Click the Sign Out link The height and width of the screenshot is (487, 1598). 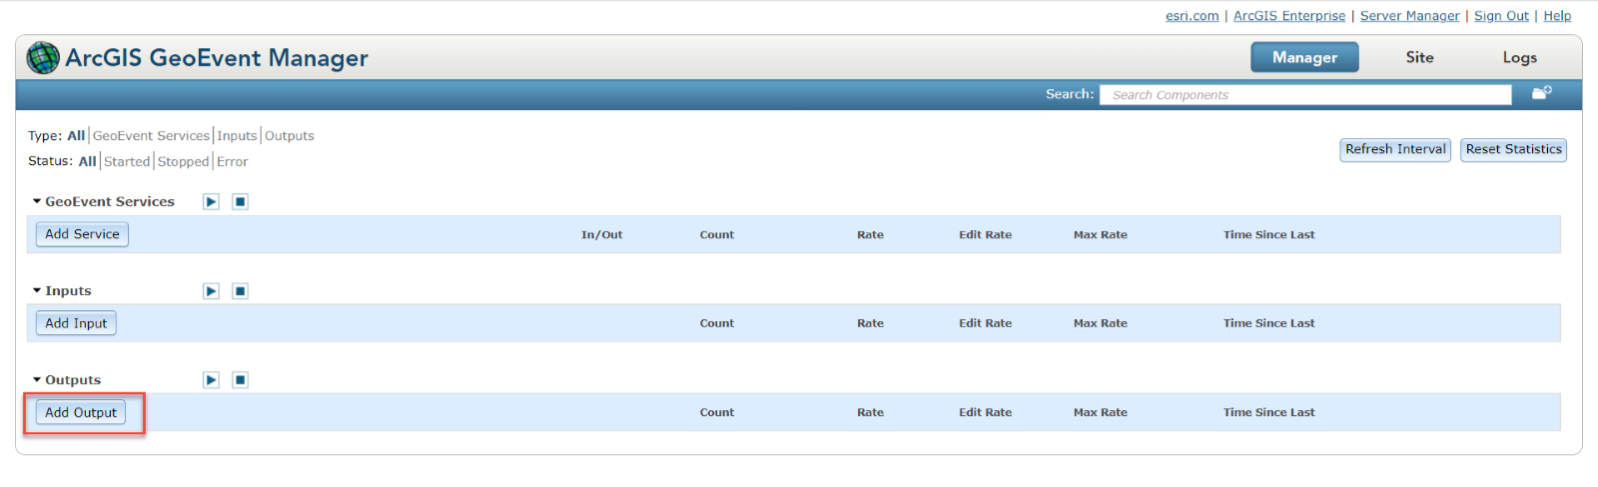[1501, 16]
